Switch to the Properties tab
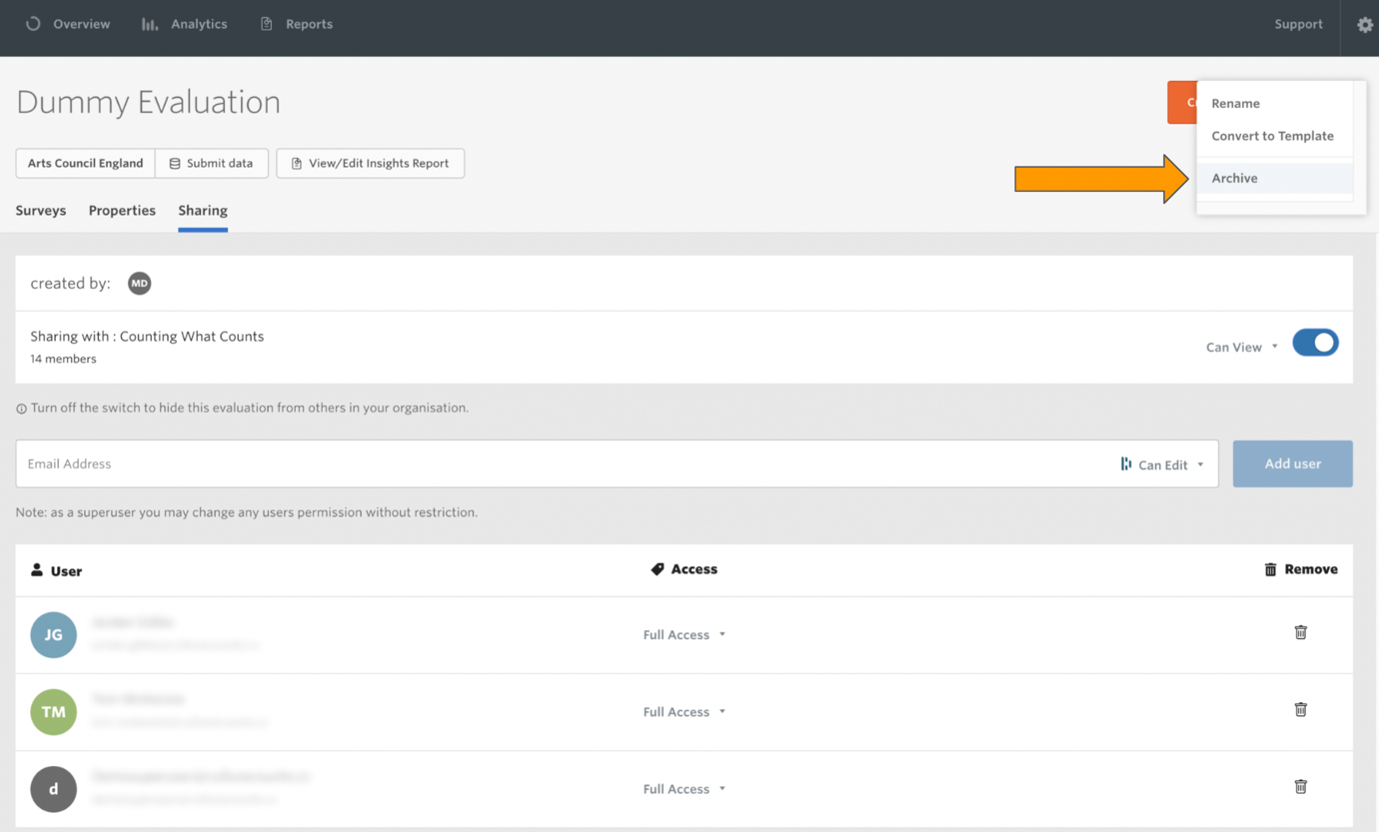The width and height of the screenshot is (1384, 837). tap(122, 212)
